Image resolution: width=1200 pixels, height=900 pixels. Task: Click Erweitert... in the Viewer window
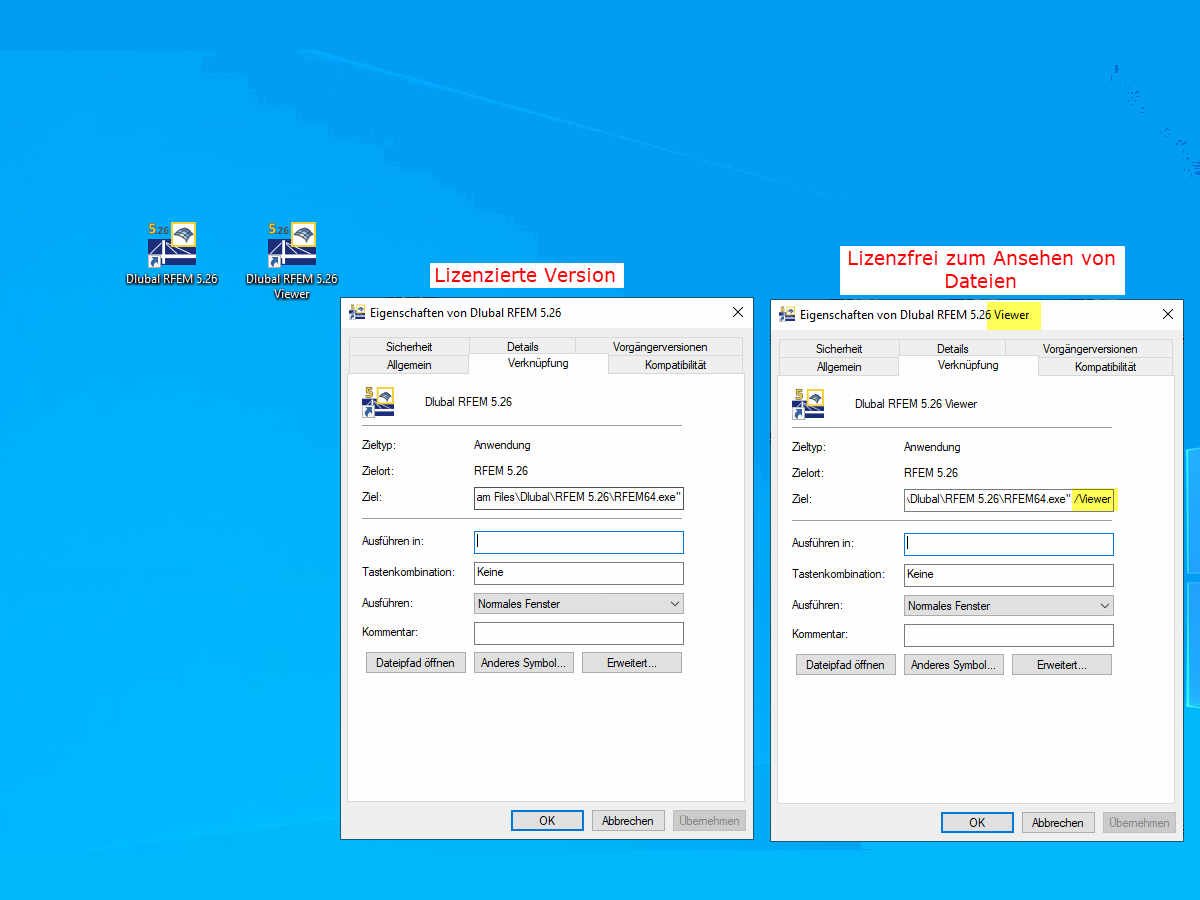pyautogui.click(x=1062, y=665)
